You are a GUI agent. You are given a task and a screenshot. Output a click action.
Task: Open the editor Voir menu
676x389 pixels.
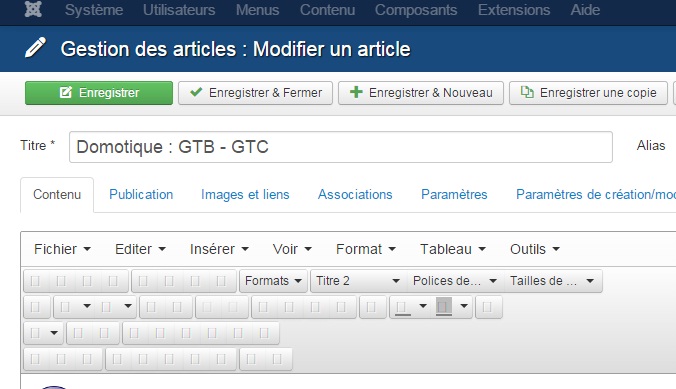click(x=292, y=249)
